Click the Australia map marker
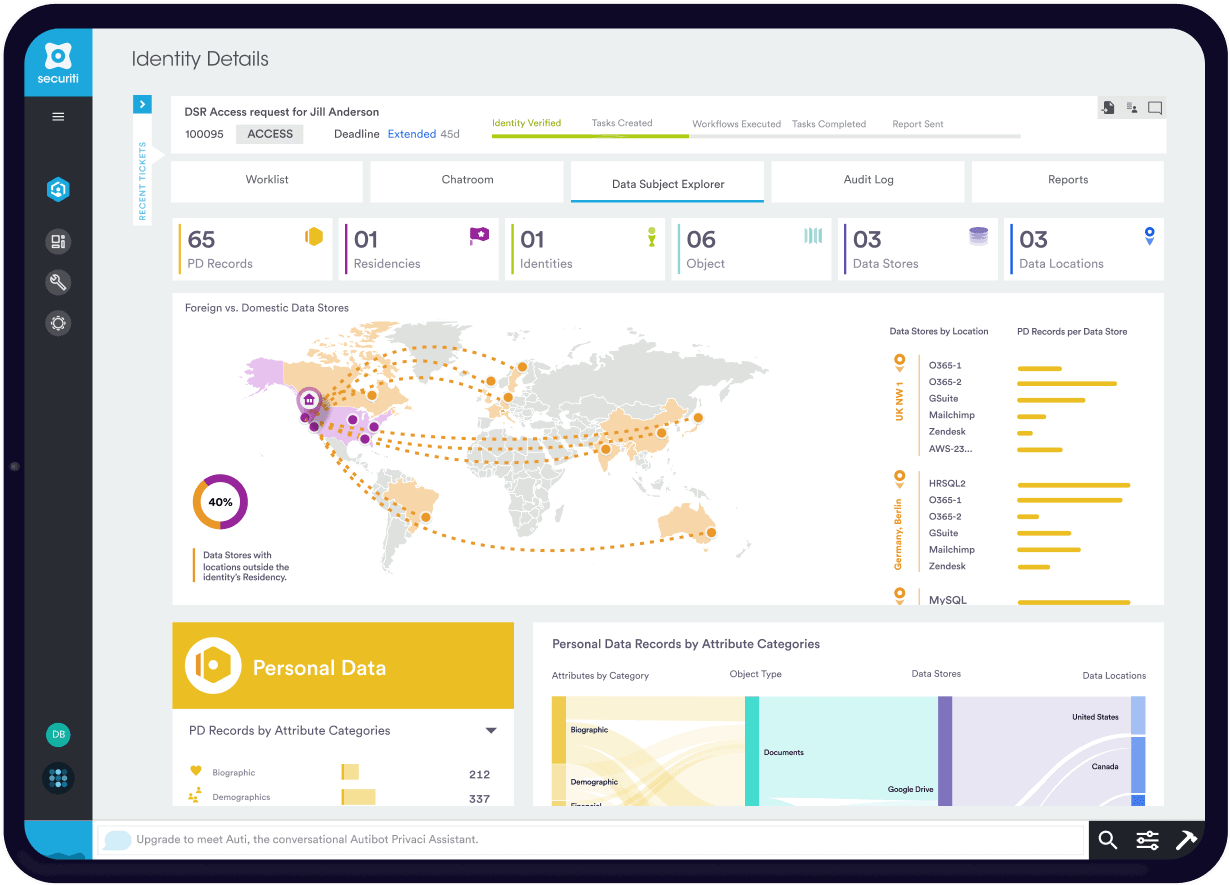The height and width of the screenshot is (885, 1230). [x=711, y=533]
